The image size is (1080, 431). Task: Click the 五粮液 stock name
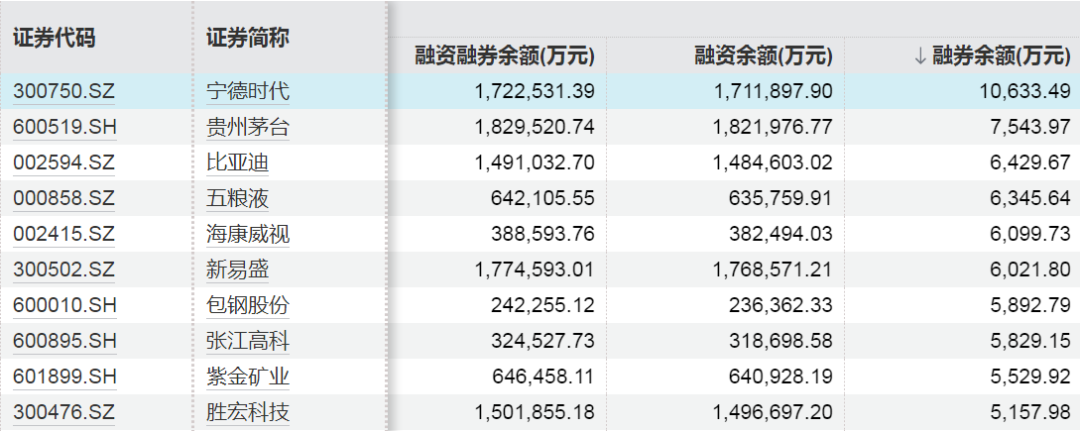[237, 198]
